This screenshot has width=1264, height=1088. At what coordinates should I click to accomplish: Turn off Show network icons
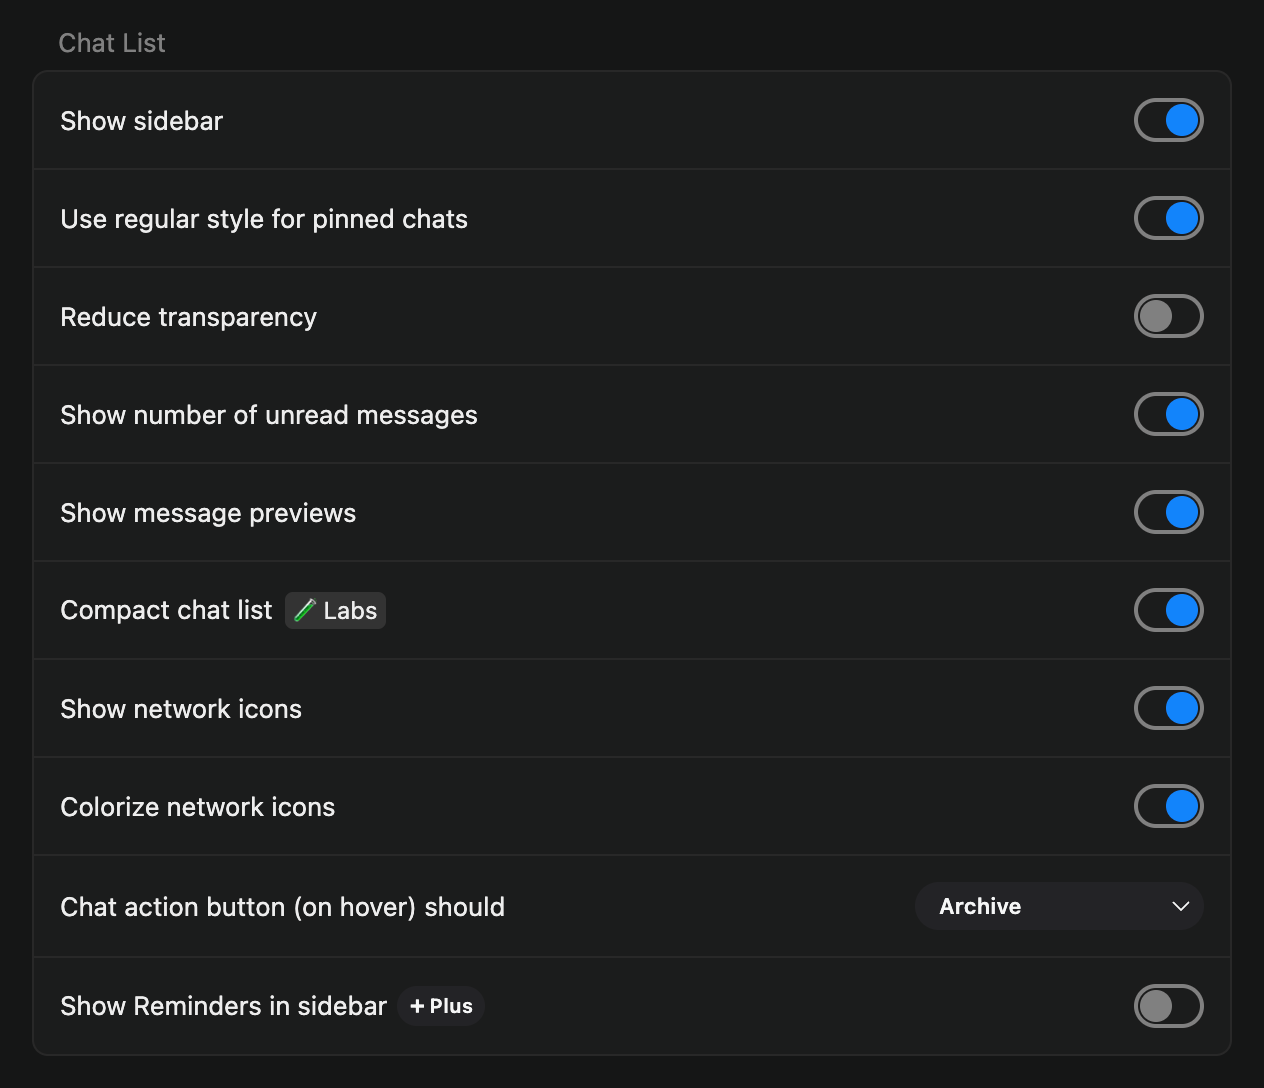tap(1168, 708)
